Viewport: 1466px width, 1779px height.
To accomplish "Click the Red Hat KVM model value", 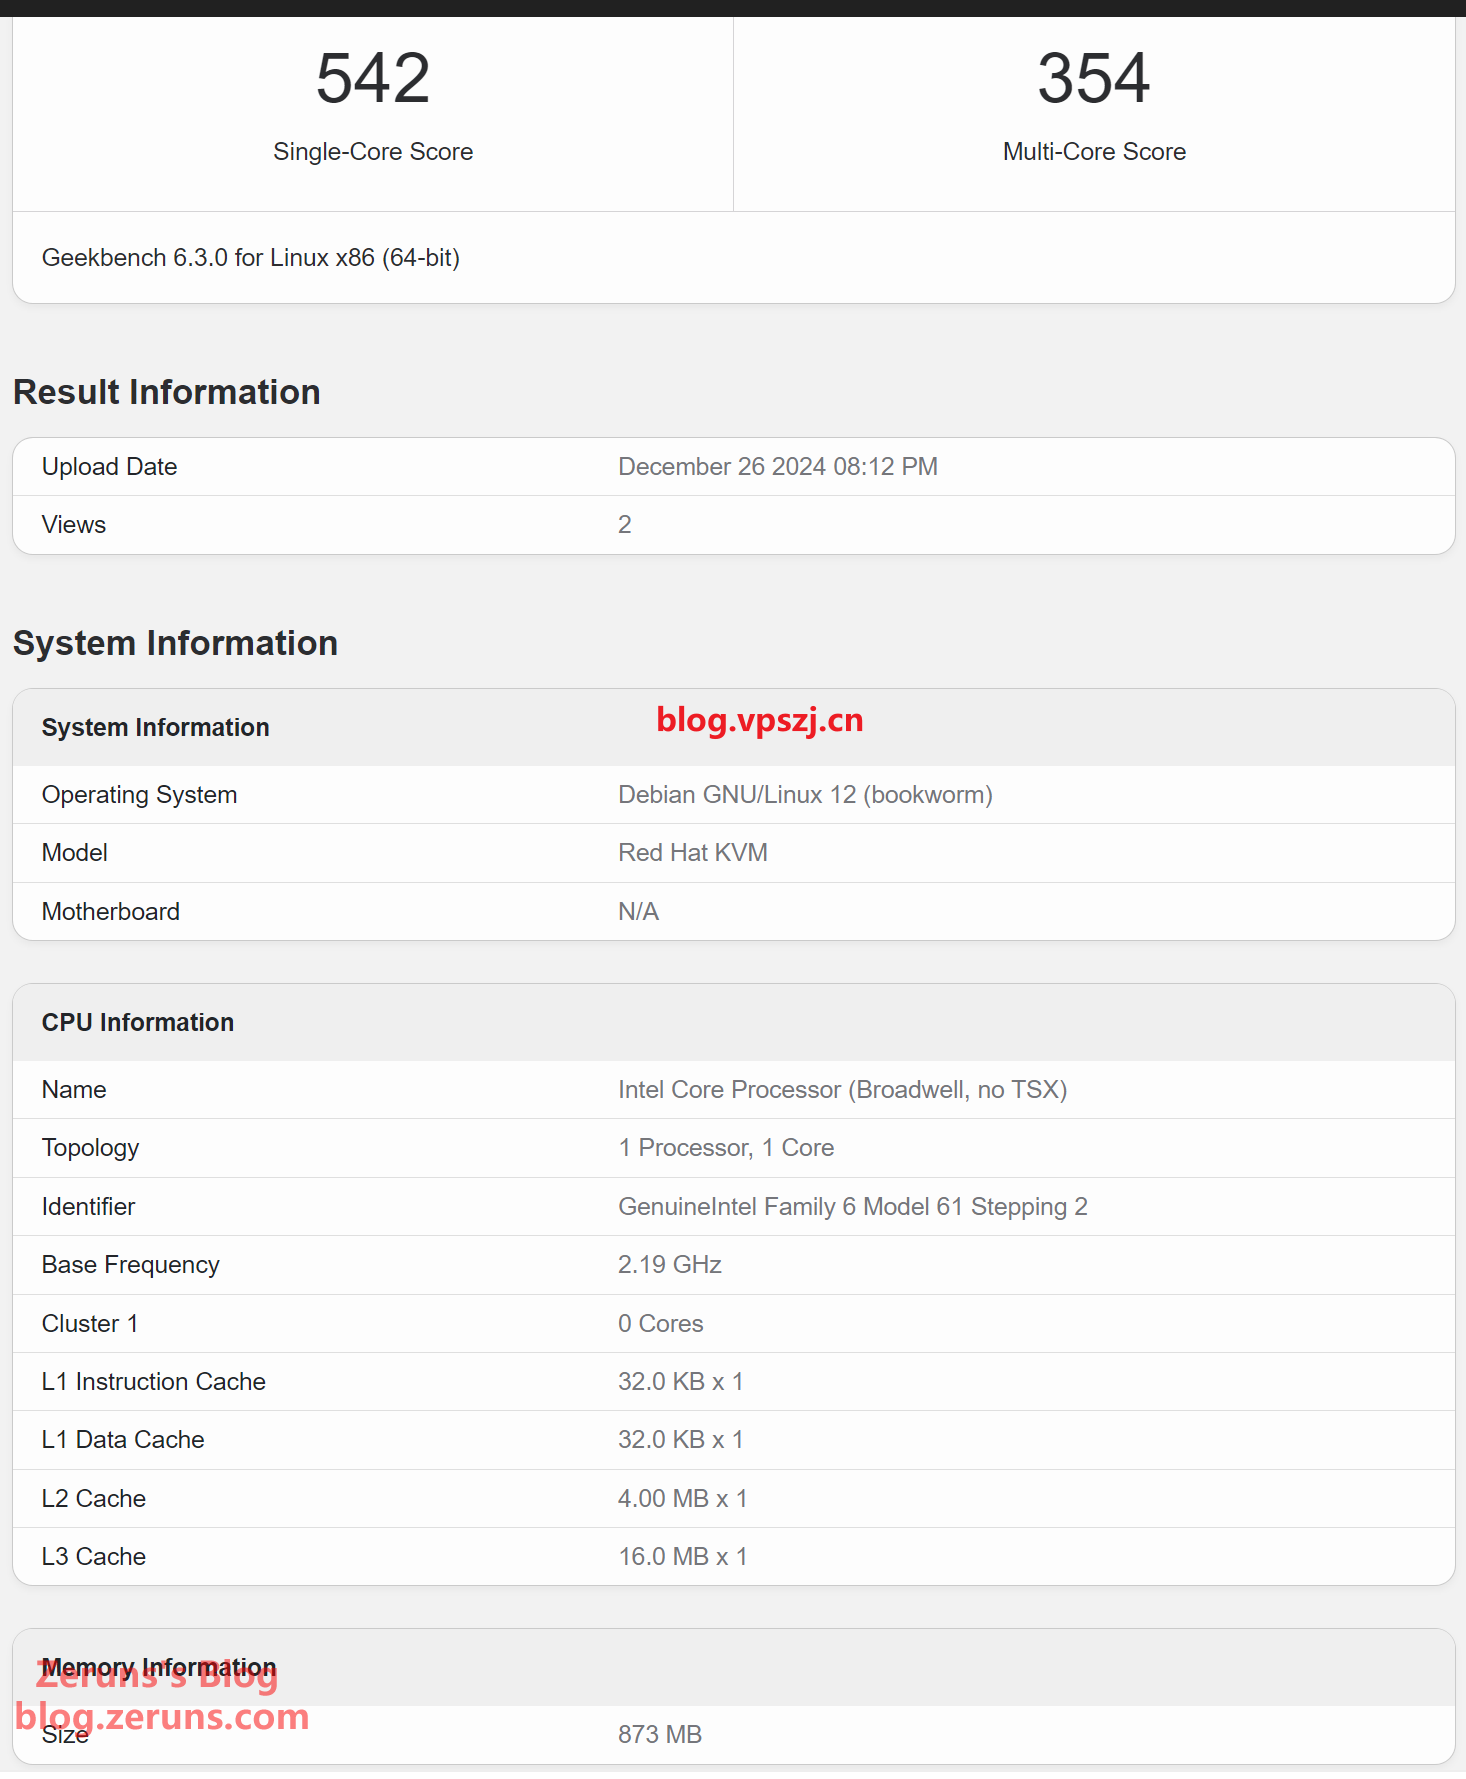I will [692, 853].
